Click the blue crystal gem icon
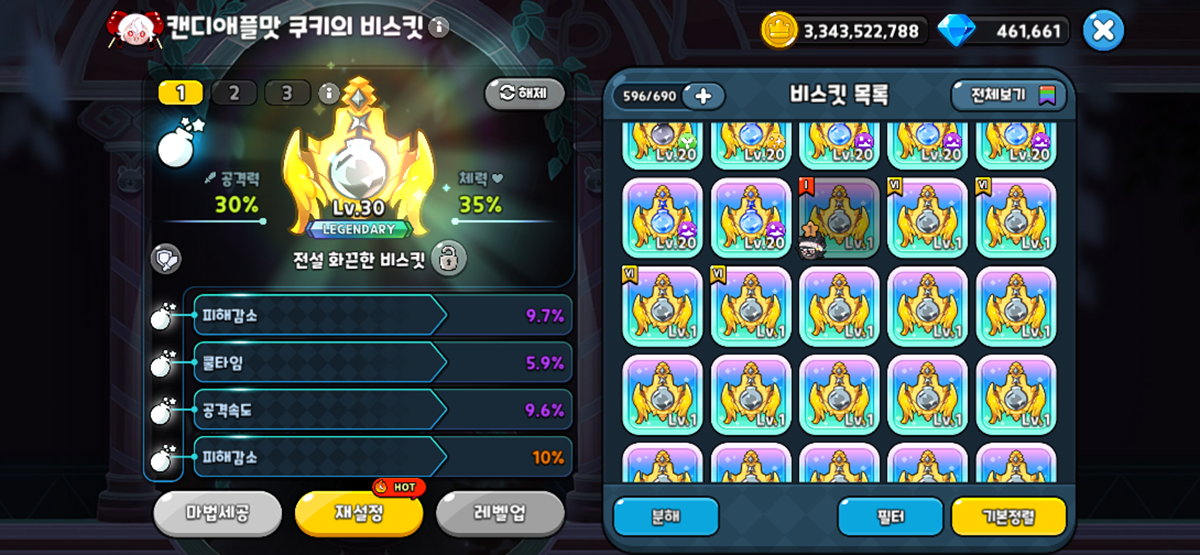This screenshot has width=1200, height=555. click(x=954, y=30)
